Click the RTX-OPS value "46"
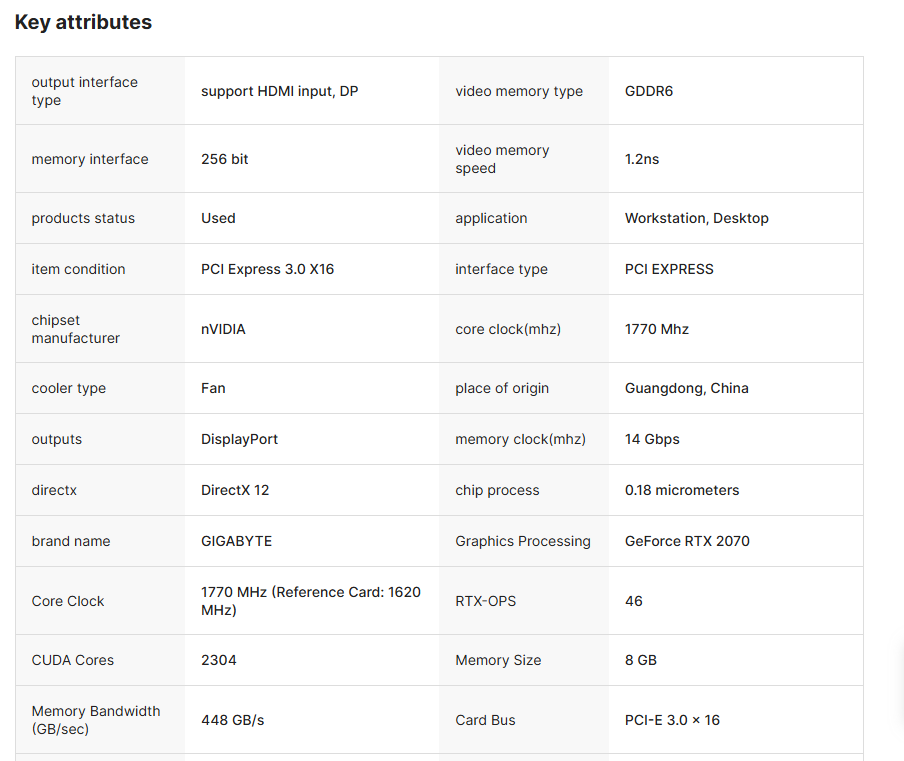The image size is (904, 761). (x=634, y=601)
